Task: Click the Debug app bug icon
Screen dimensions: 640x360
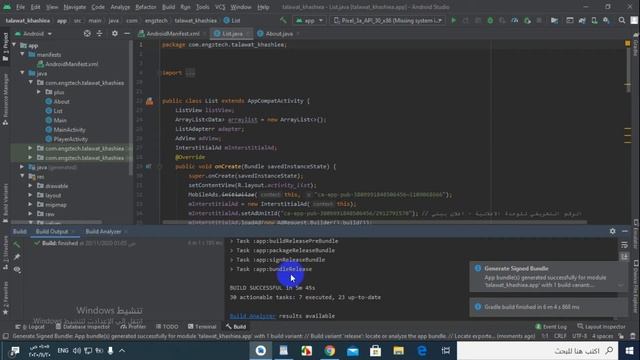Action: click(490, 20)
